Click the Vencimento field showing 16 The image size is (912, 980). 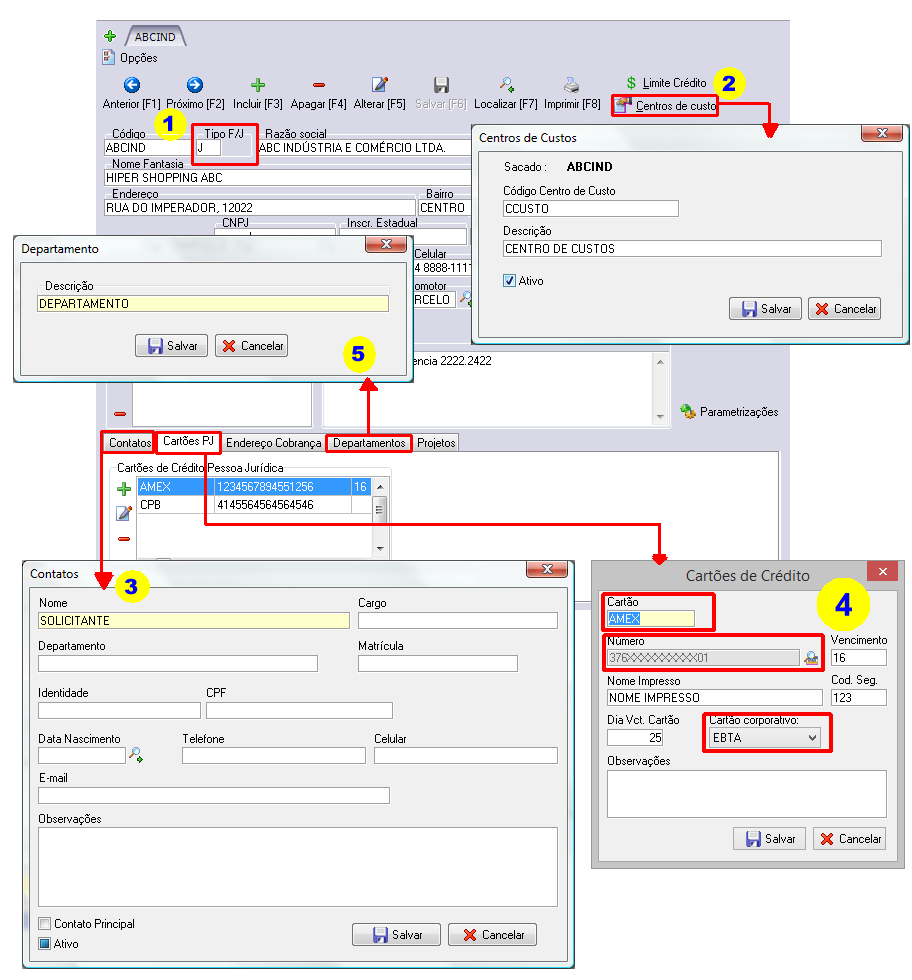(x=859, y=658)
